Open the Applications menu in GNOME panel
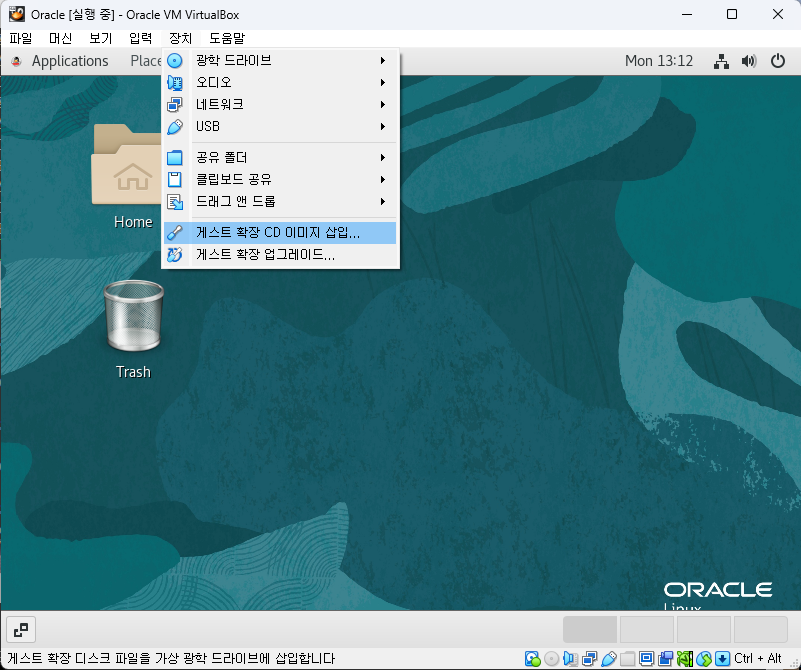This screenshot has height=670, width=801. pyautogui.click(x=70, y=61)
